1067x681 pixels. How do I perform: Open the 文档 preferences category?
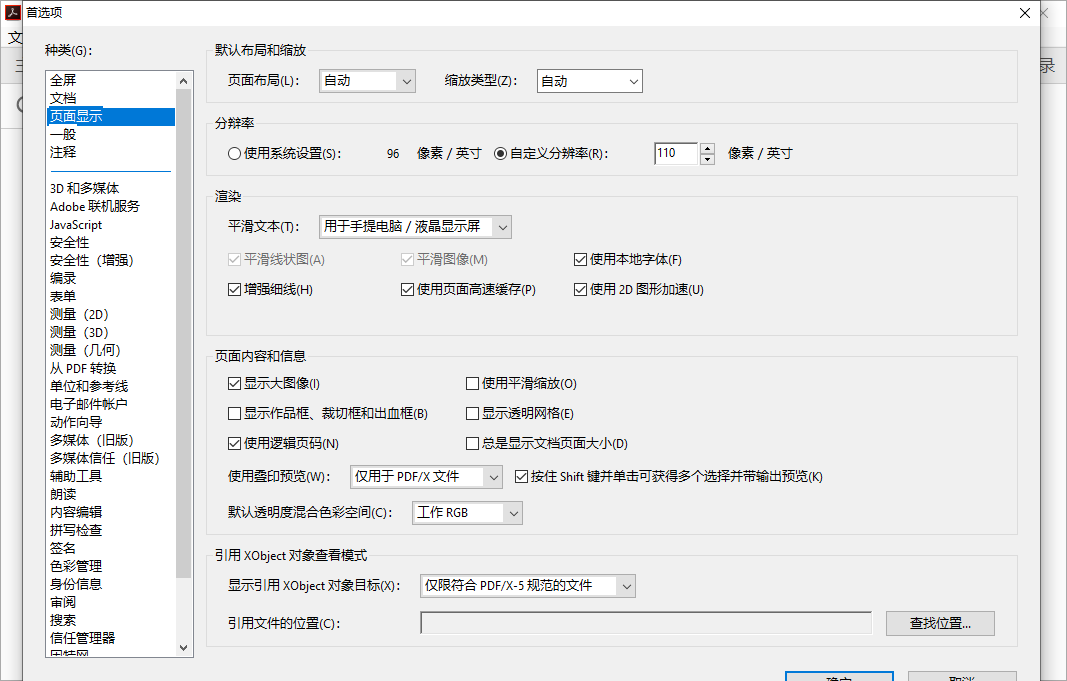62,97
